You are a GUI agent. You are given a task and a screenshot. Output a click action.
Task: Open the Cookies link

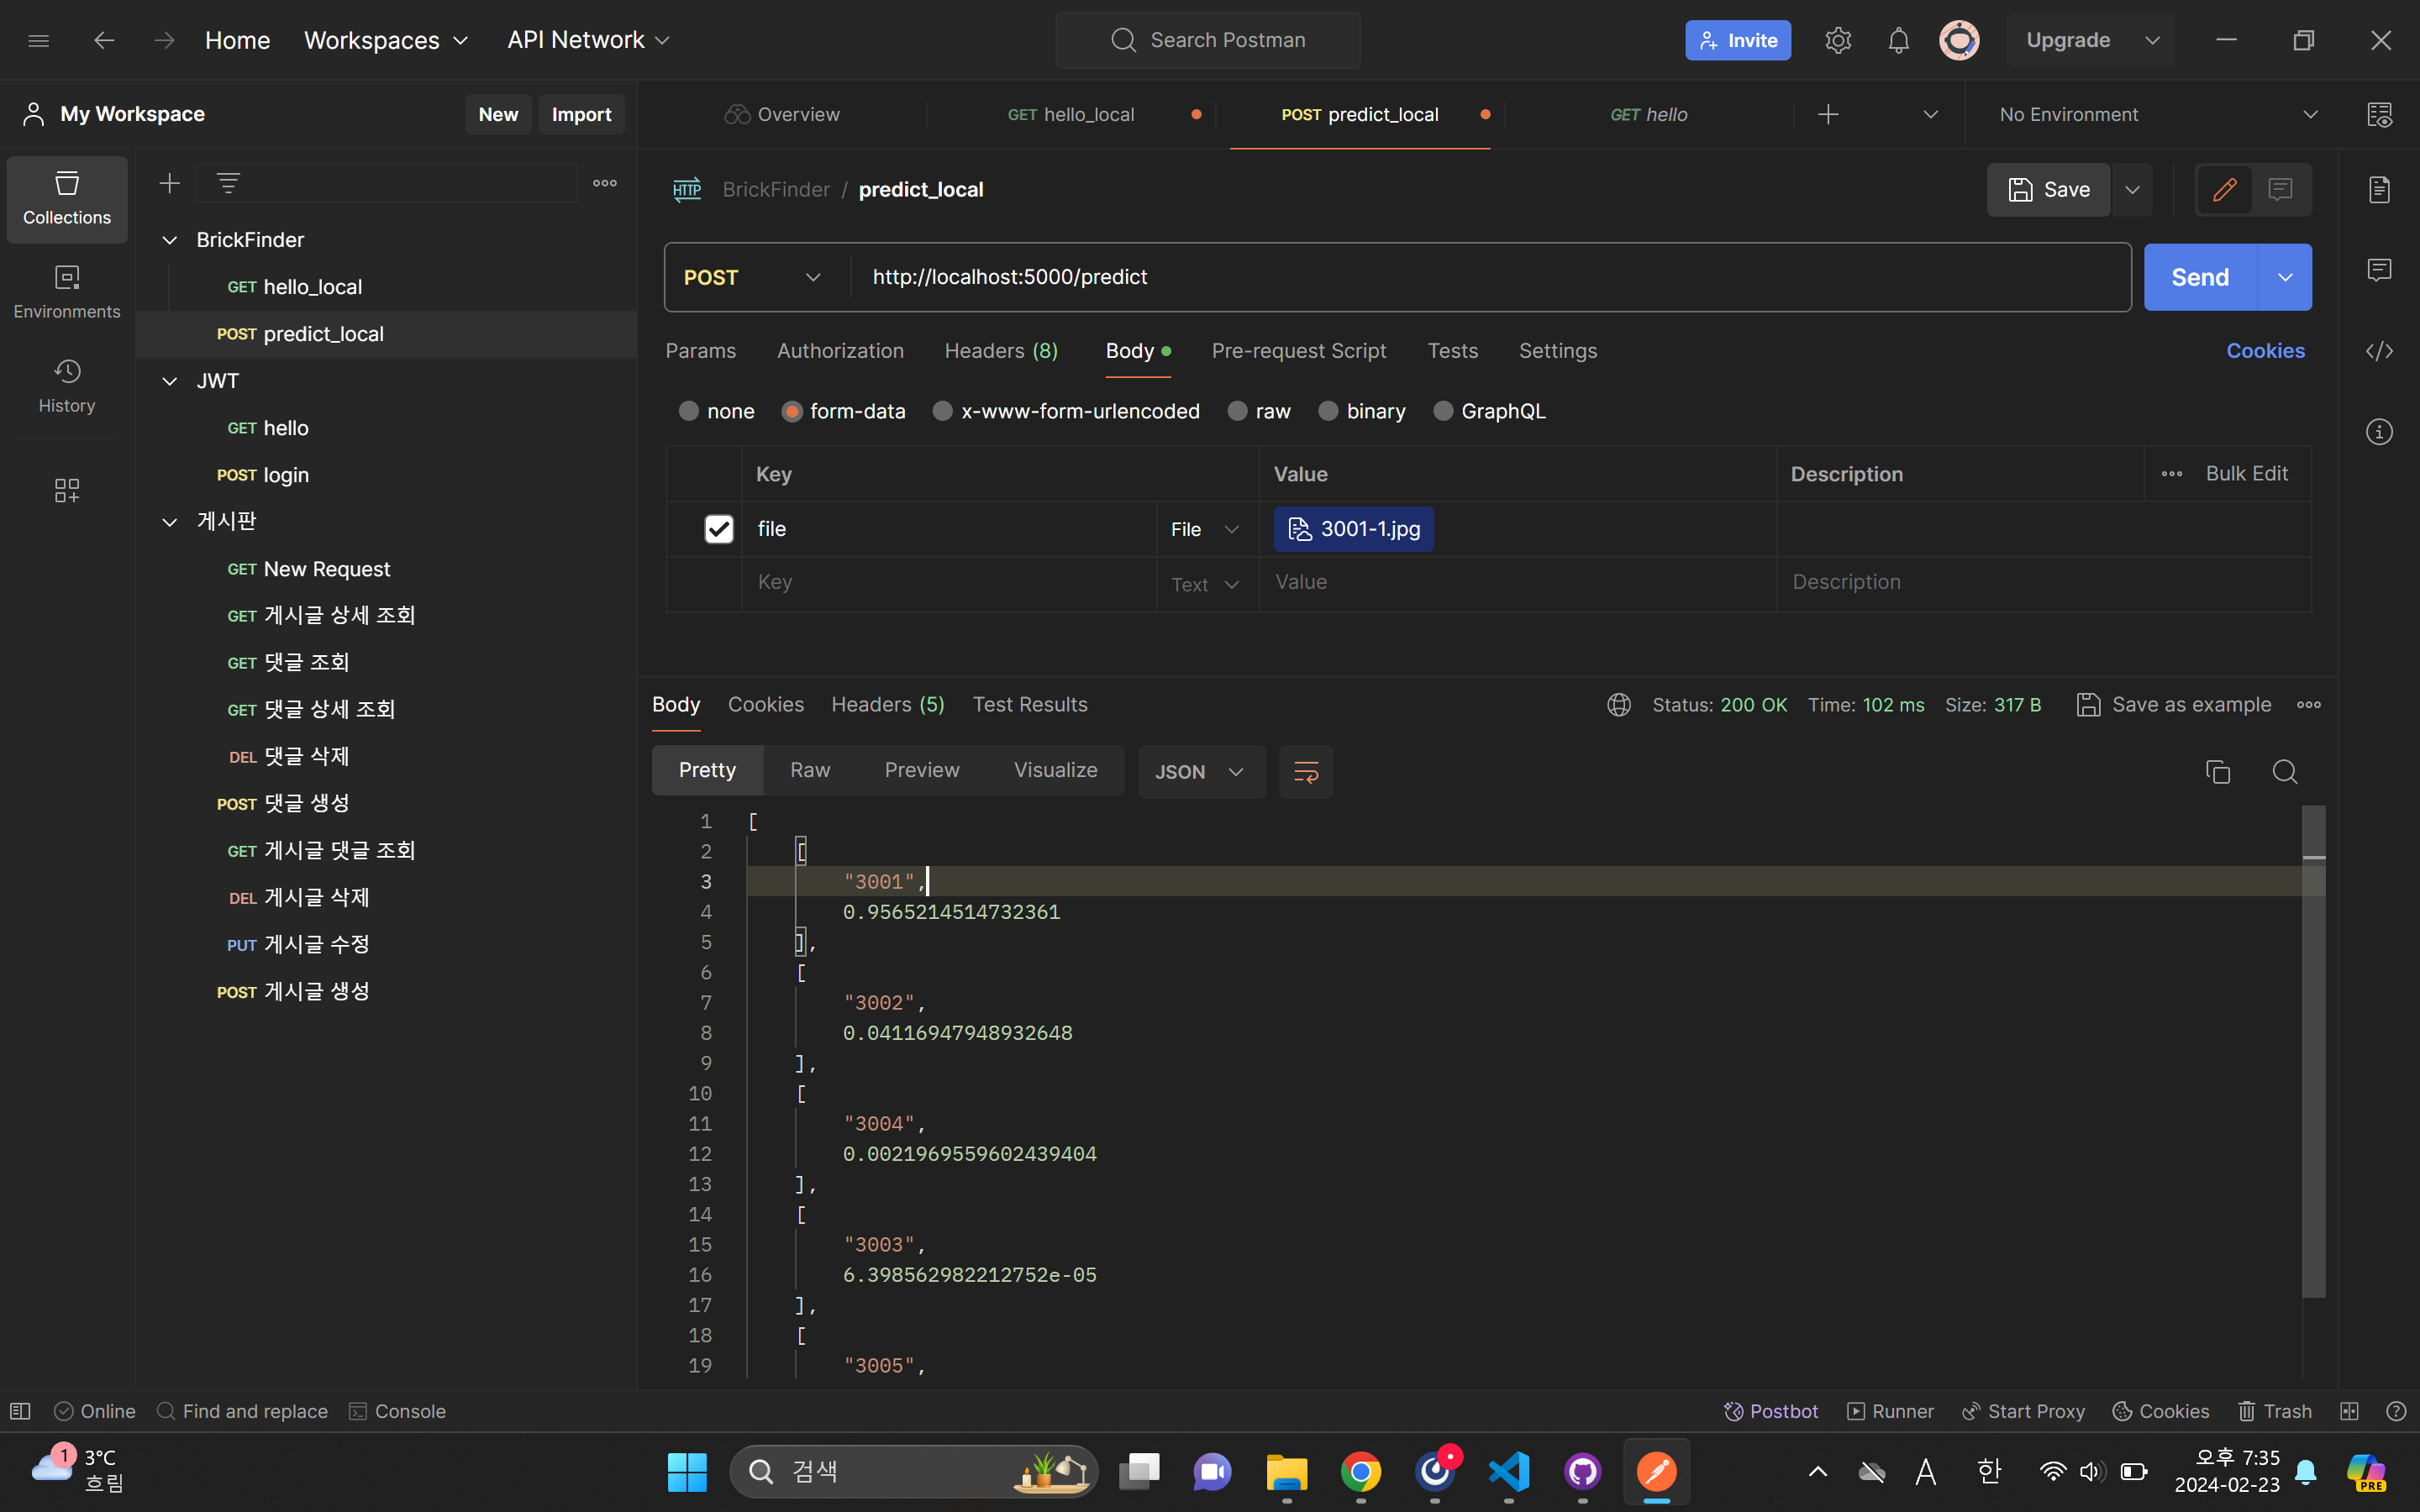2265,351
